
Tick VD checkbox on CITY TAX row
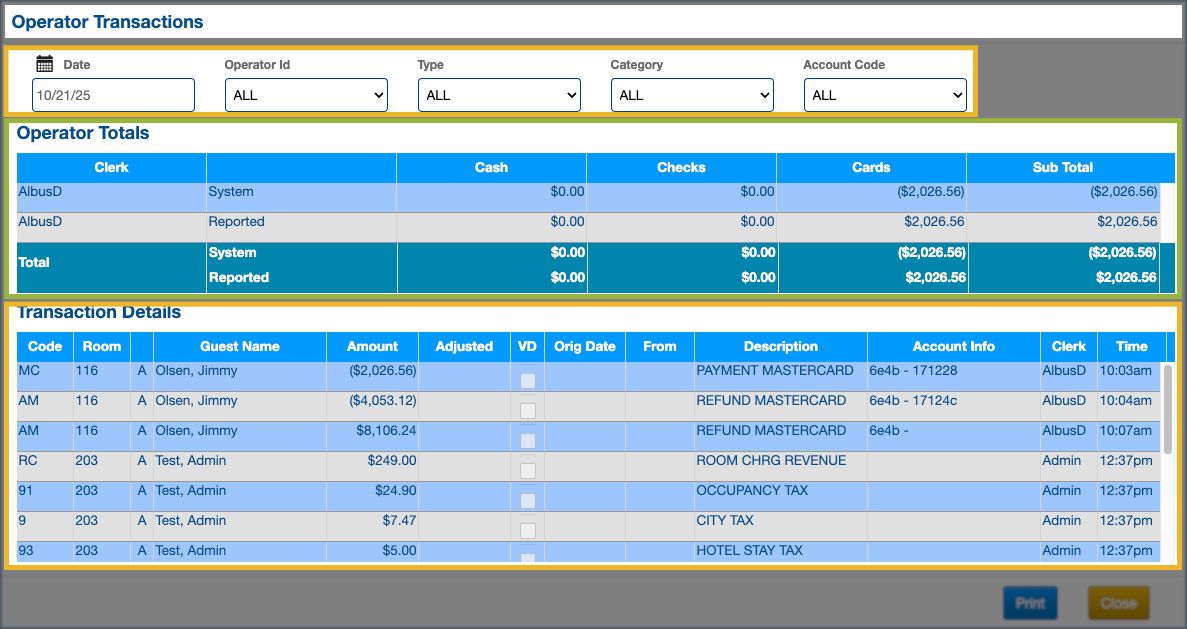point(527,531)
